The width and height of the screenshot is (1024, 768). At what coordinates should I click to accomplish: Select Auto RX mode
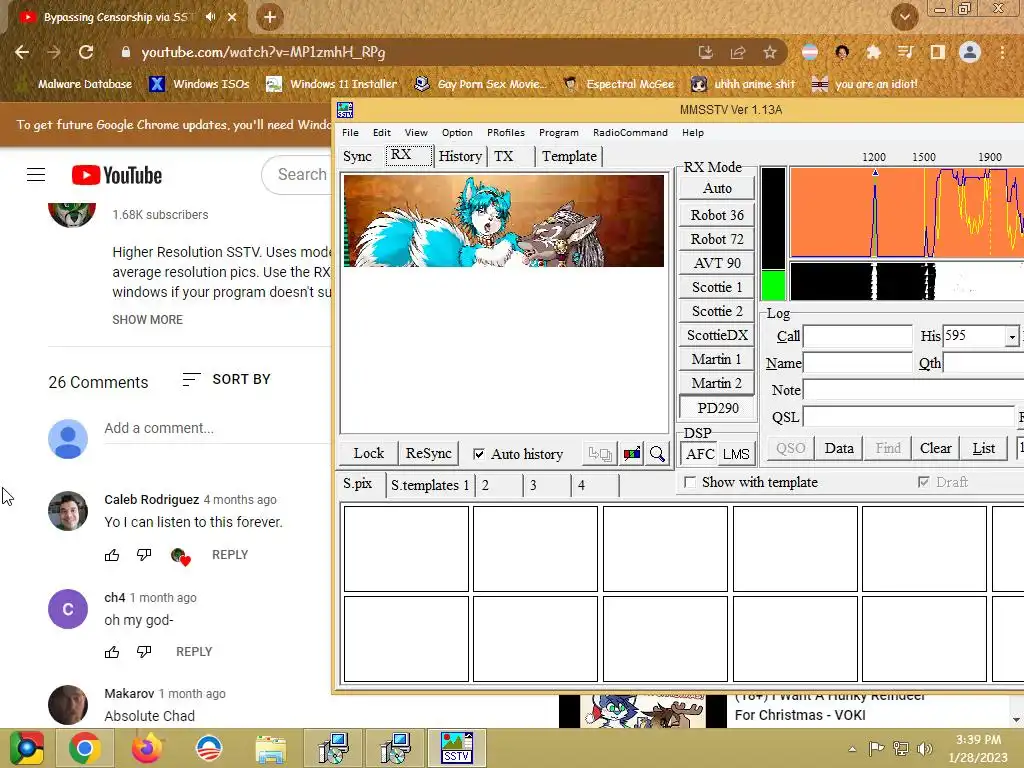point(717,189)
